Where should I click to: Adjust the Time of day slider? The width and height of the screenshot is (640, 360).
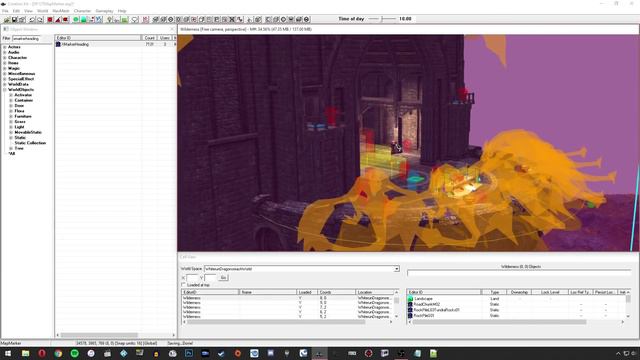pyautogui.click(x=382, y=19)
